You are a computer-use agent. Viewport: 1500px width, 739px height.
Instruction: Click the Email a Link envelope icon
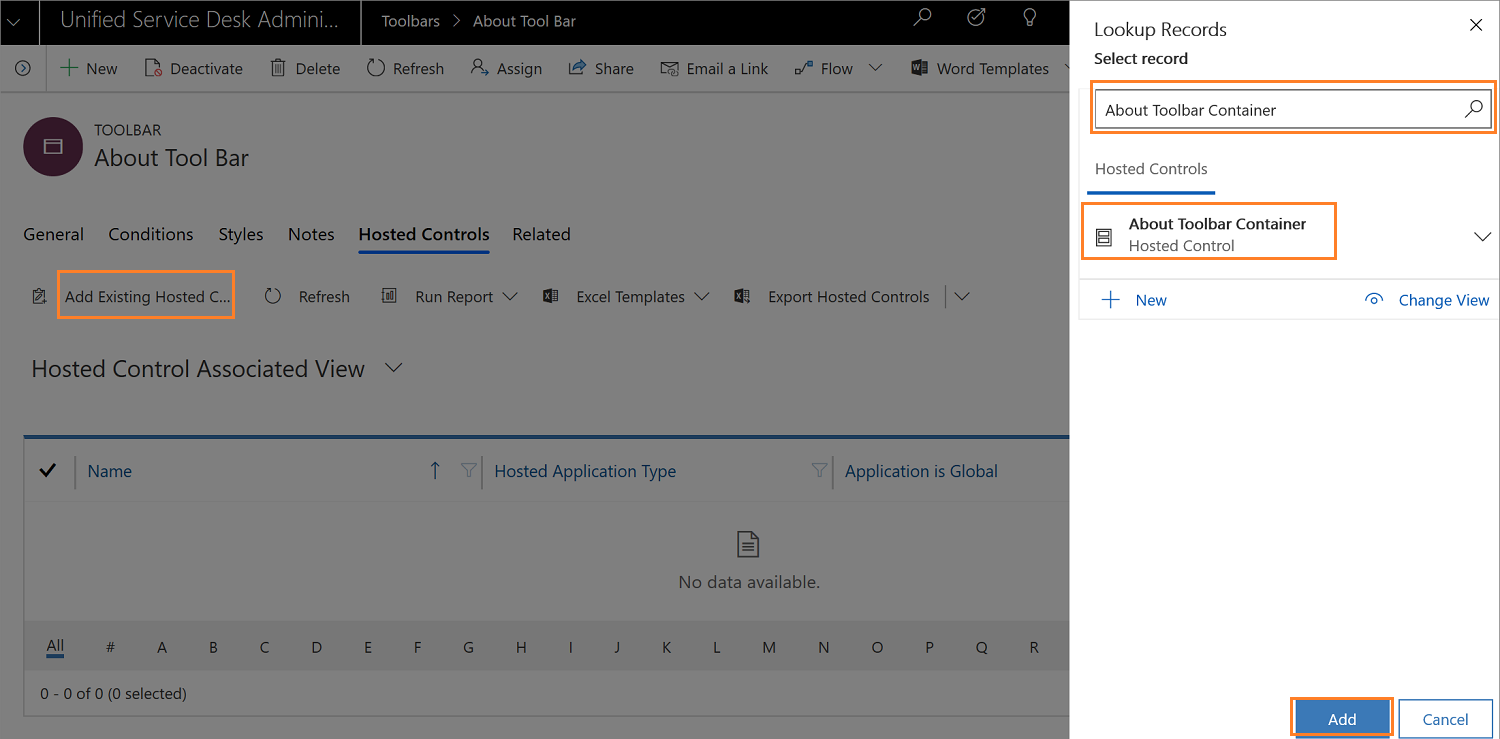[669, 68]
